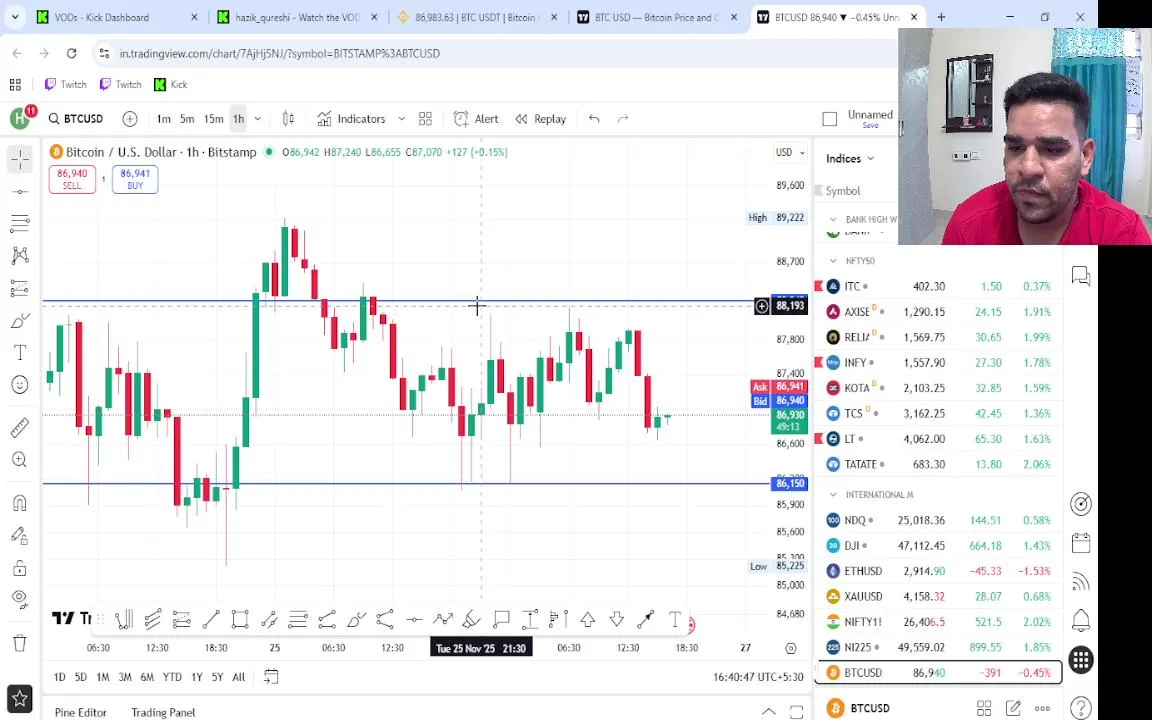
Task: Open the candlestick chart style selector
Action: click(x=288, y=119)
